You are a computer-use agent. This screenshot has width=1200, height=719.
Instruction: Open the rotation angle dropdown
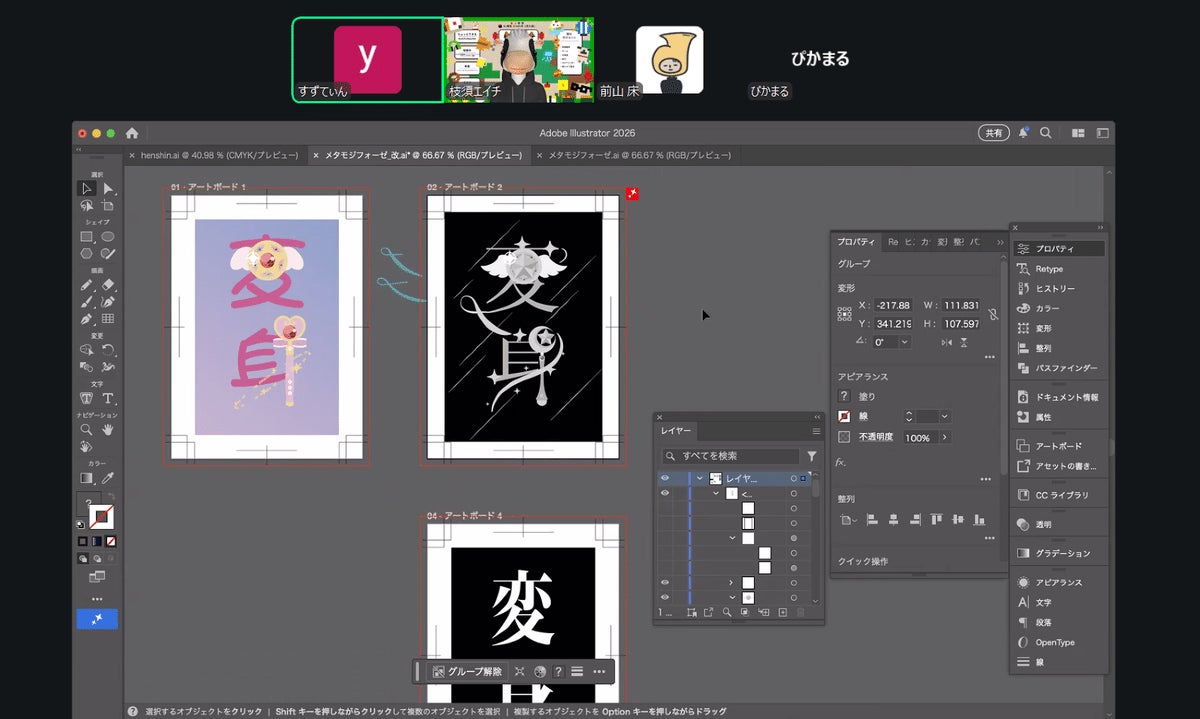(x=905, y=342)
